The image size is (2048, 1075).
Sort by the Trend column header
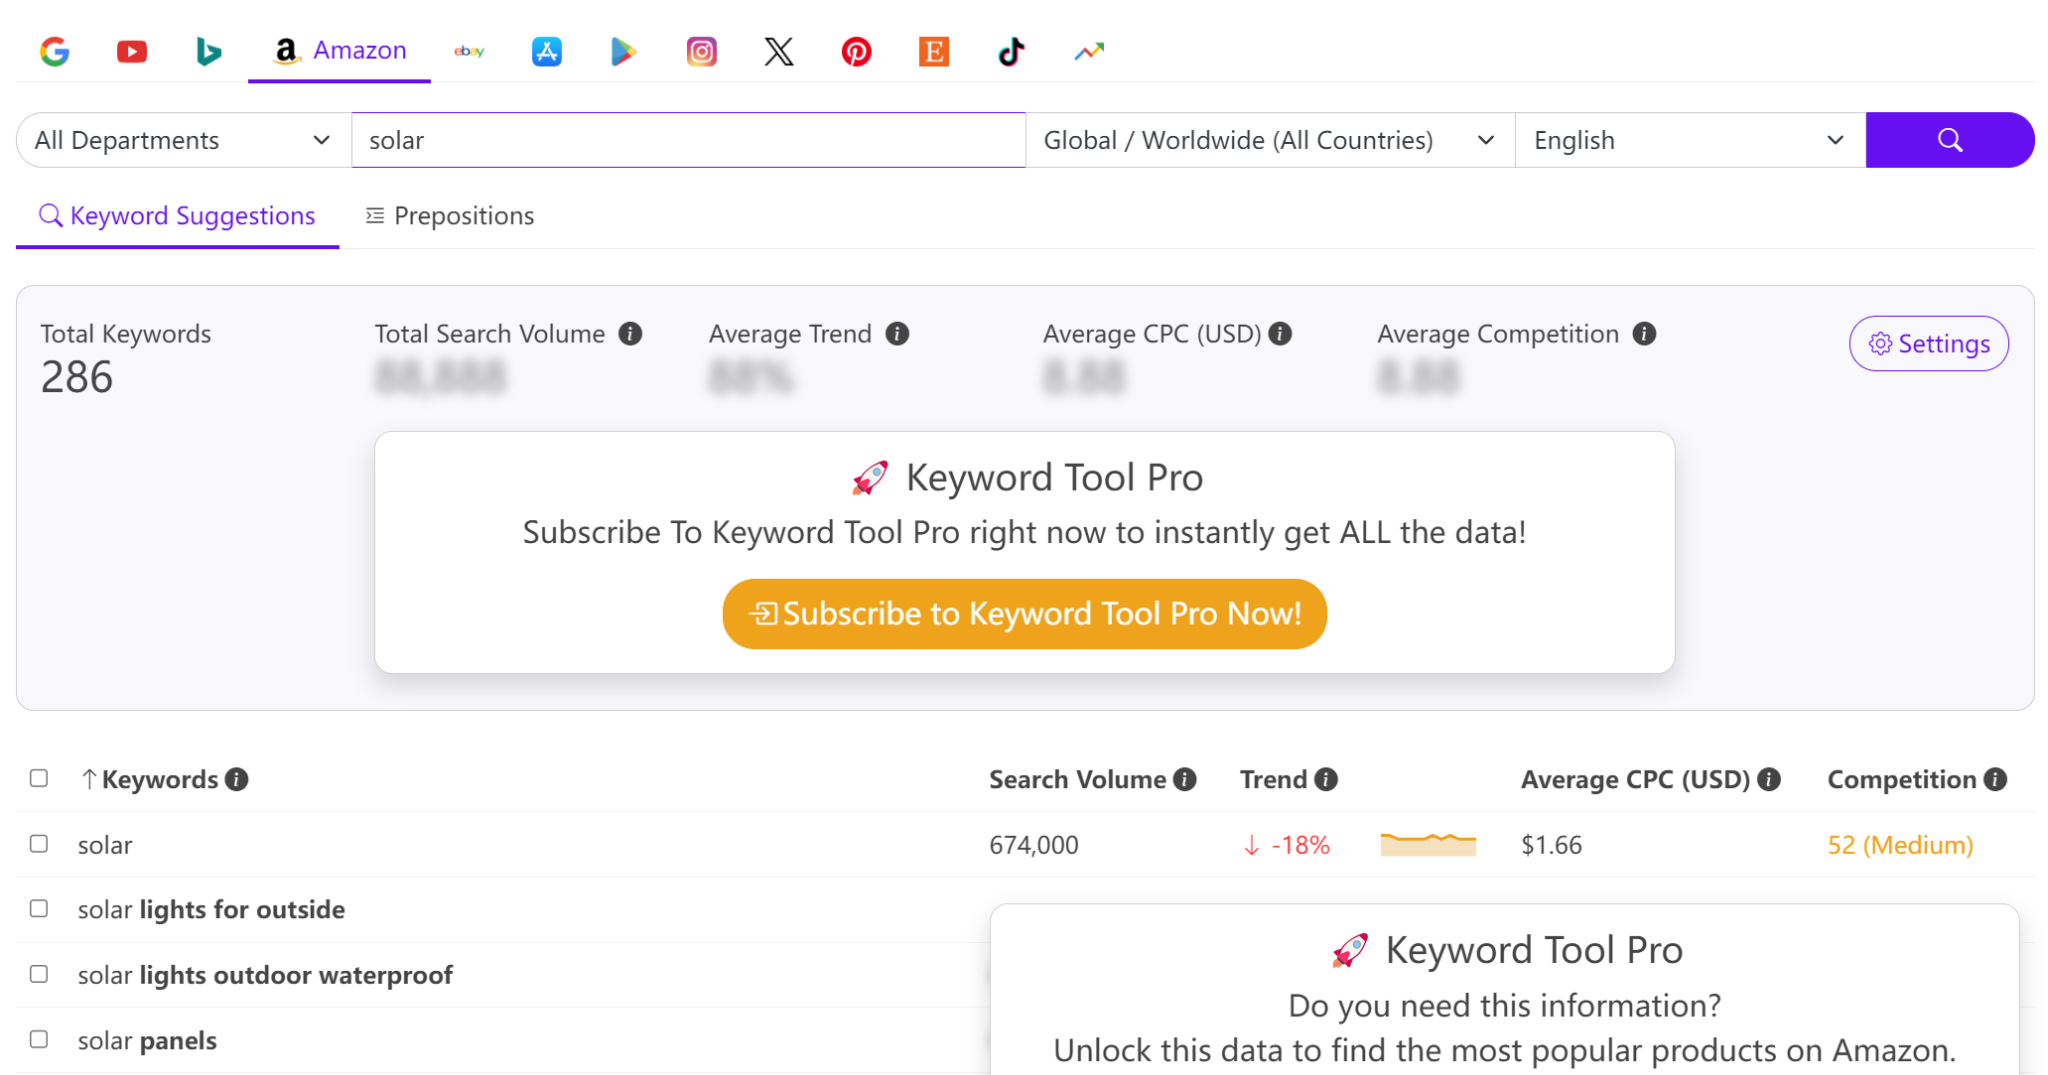1273,779
